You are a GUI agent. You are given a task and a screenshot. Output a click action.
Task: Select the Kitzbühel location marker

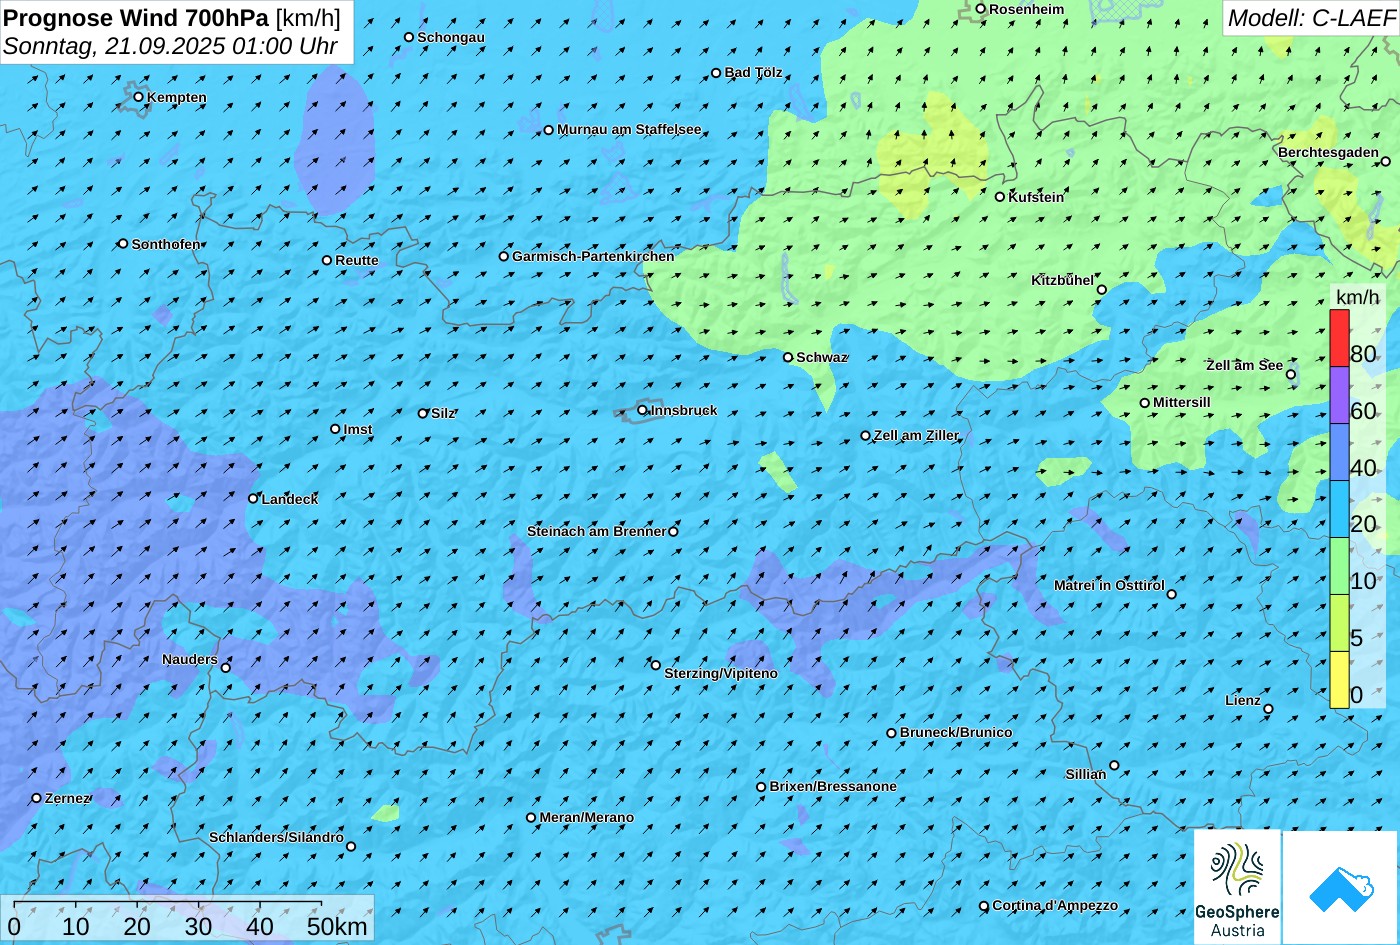pos(1102,290)
